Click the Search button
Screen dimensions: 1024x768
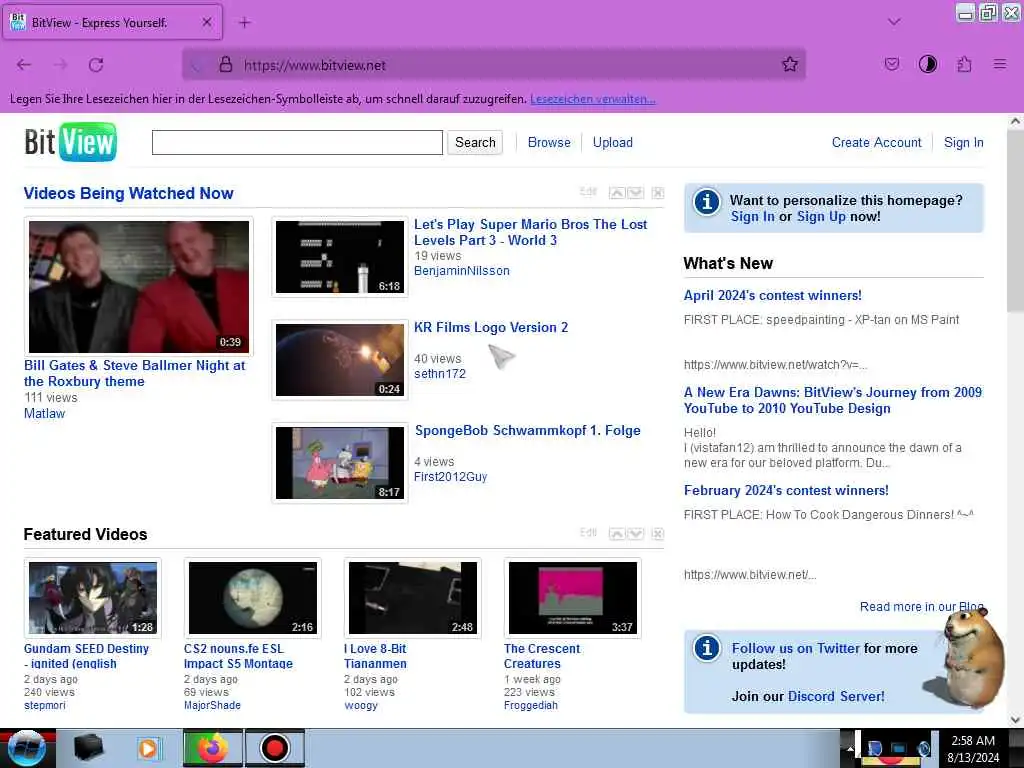coord(475,142)
